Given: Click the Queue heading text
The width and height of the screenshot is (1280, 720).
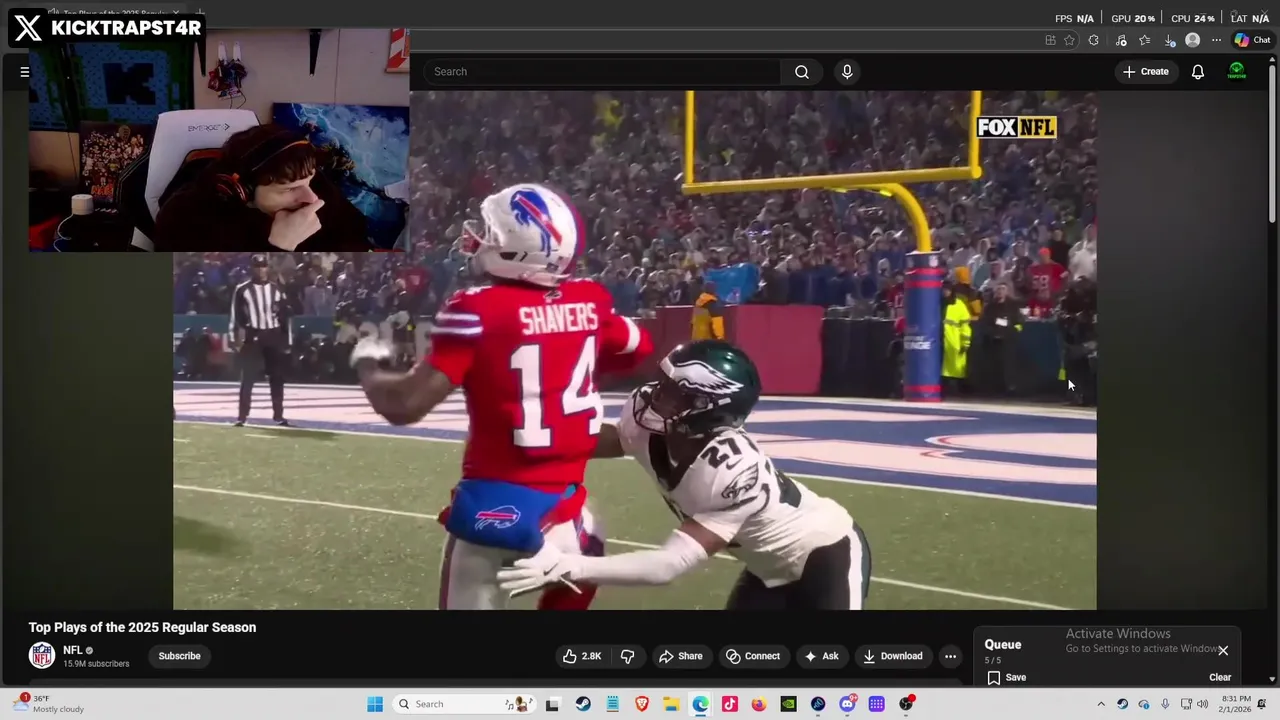Looking at the screenshot, I should click(1002, 644).
